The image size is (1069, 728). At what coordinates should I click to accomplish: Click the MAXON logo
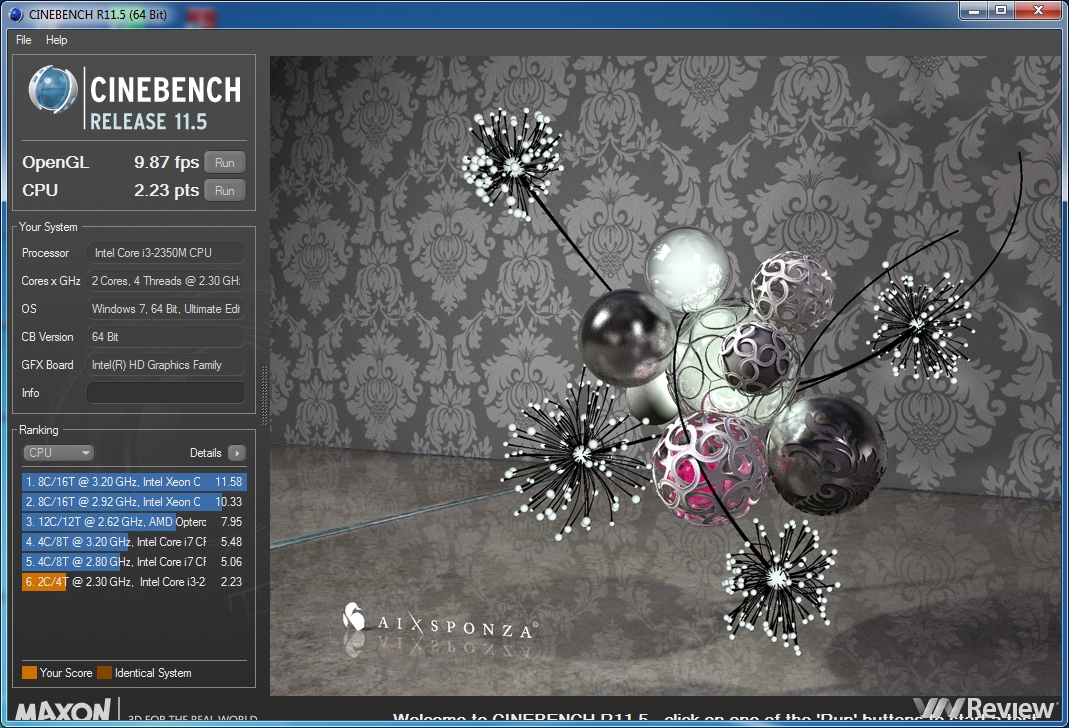(63, 711)
